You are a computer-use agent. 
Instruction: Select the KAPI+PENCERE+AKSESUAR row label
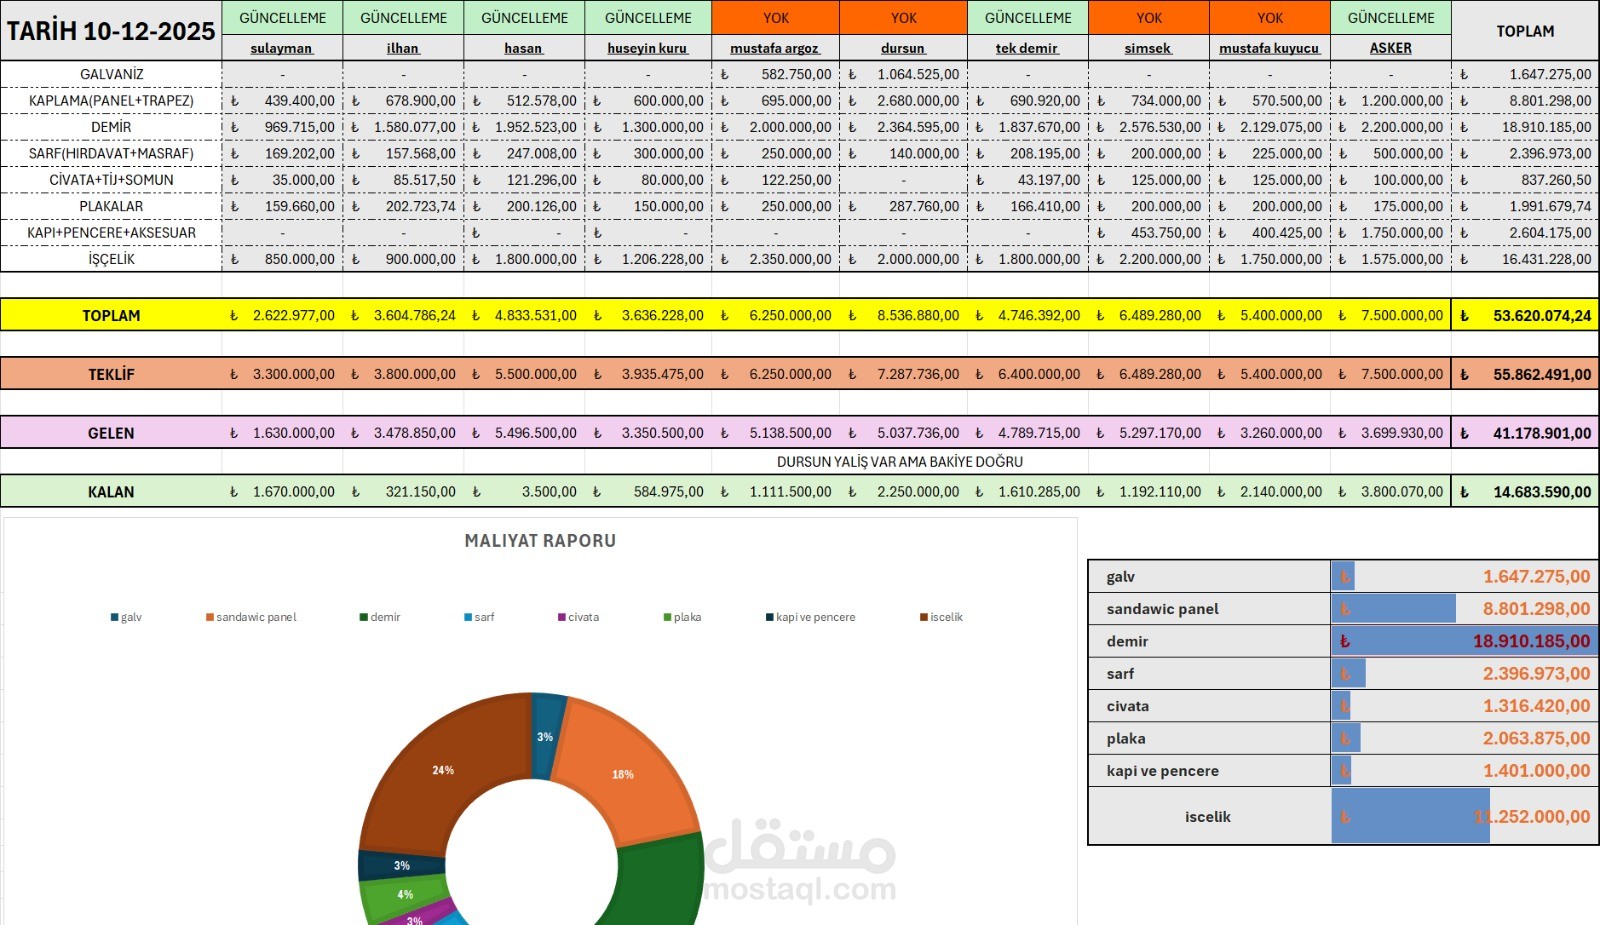(111, 232)
